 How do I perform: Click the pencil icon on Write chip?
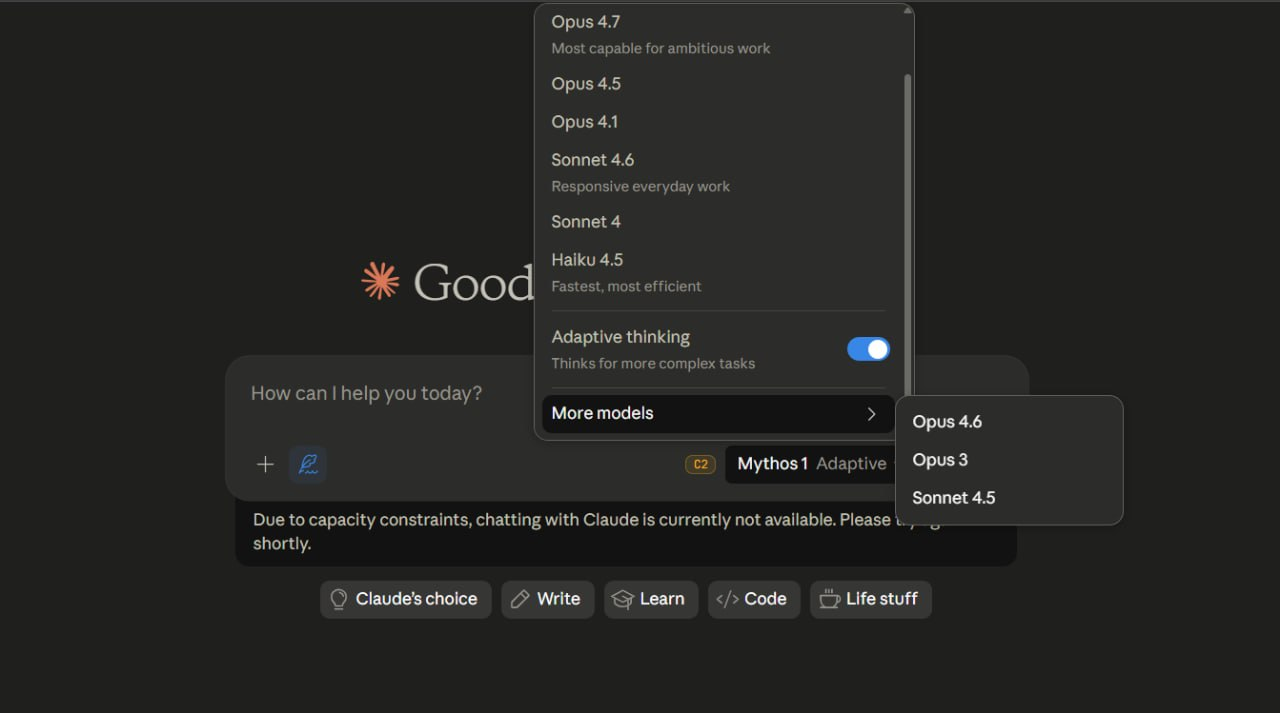point(520,599)
